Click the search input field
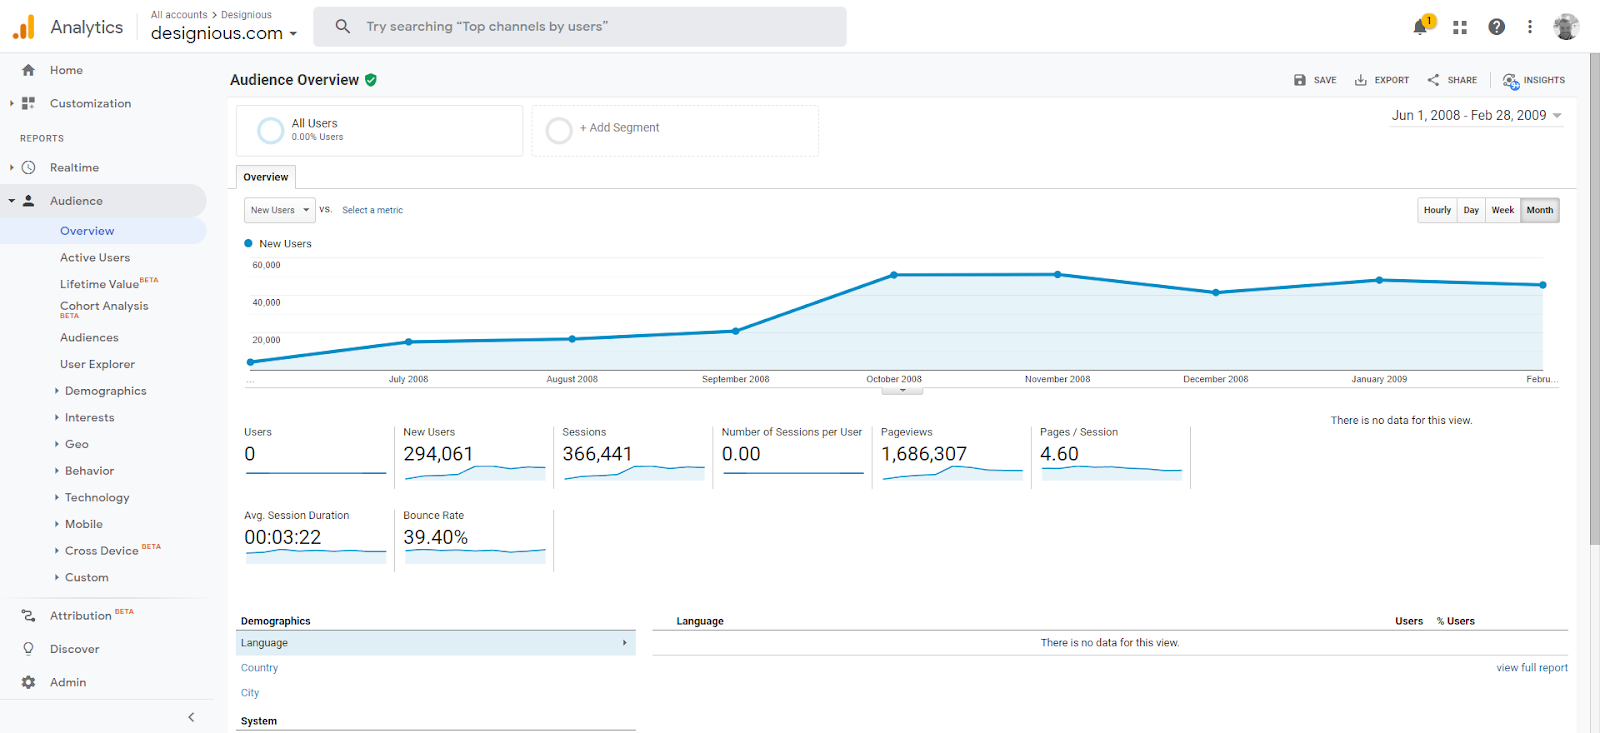Viewport: 1600px width, 733px height. [x=580, y=27]
